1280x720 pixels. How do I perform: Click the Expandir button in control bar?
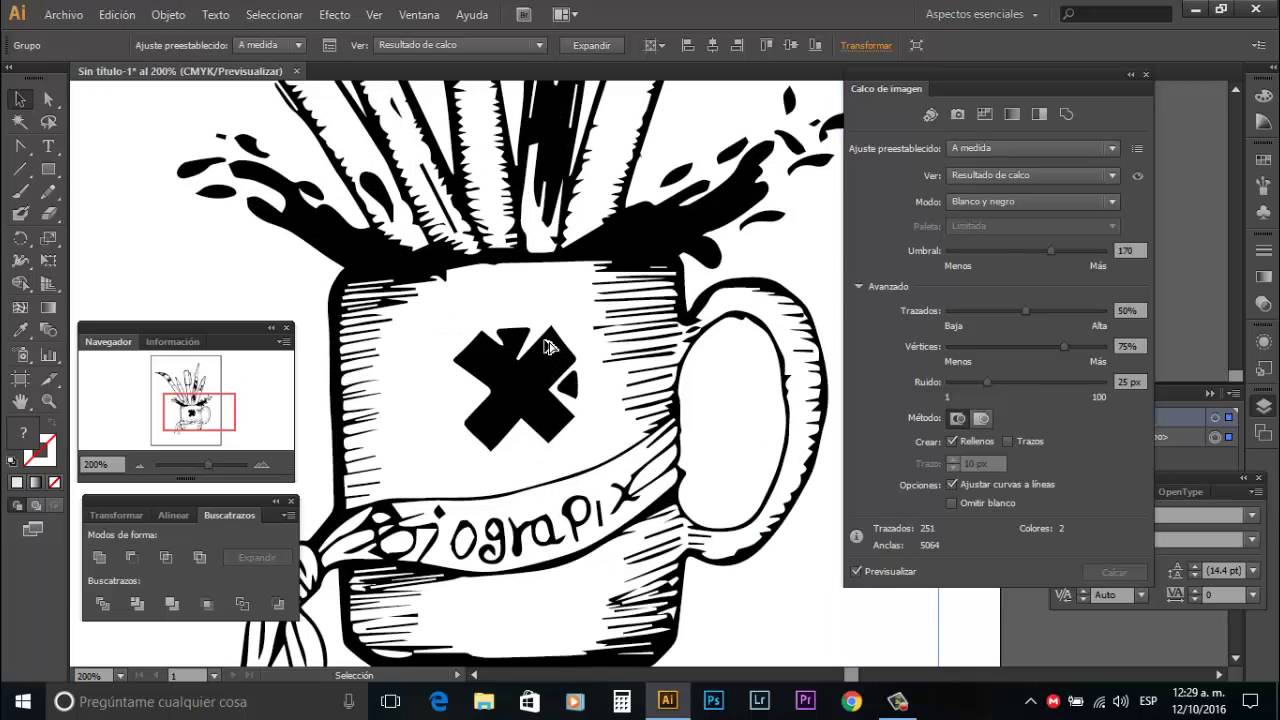592,45
